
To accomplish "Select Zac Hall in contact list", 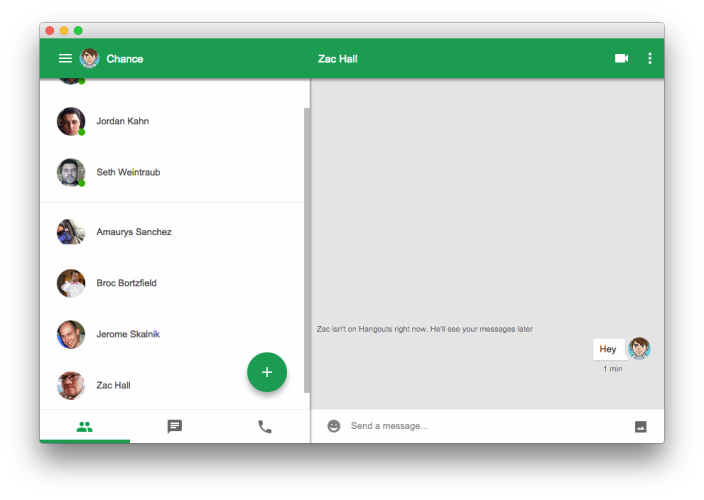I will [144, 386].
